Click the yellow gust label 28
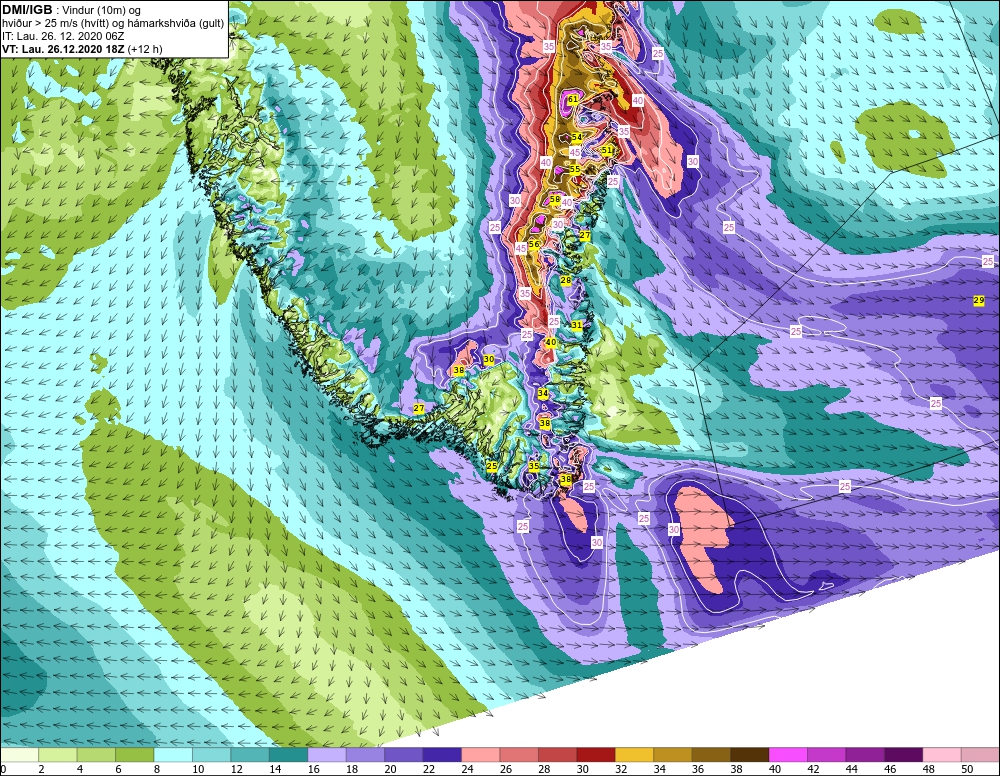 tap(566, 281)
